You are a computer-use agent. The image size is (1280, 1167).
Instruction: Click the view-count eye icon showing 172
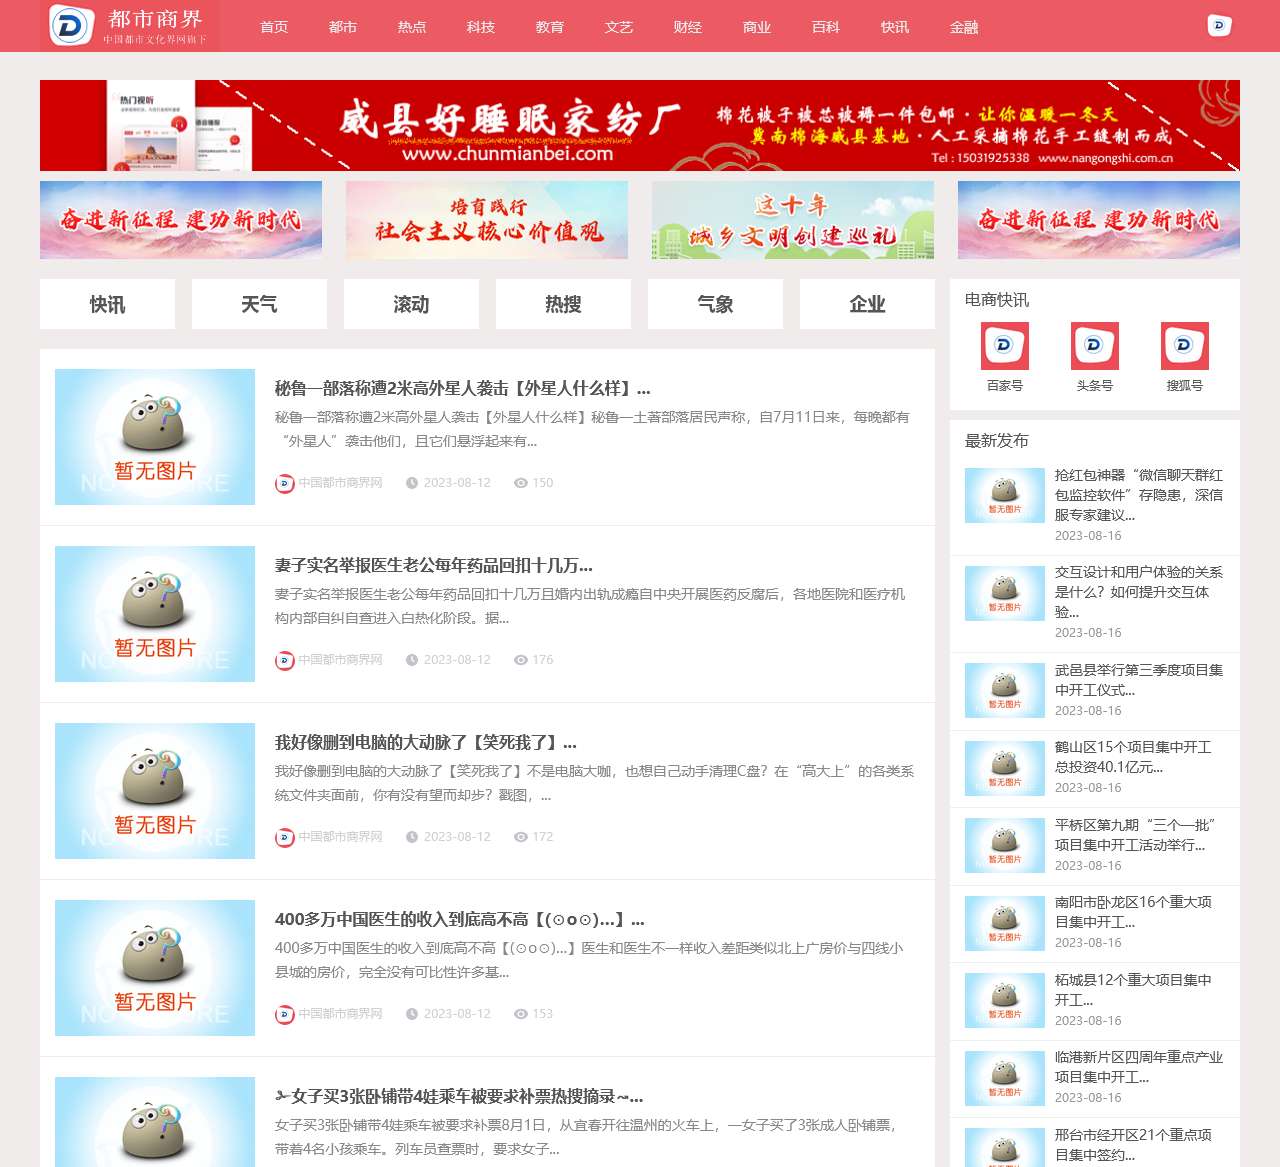(520, 837)
